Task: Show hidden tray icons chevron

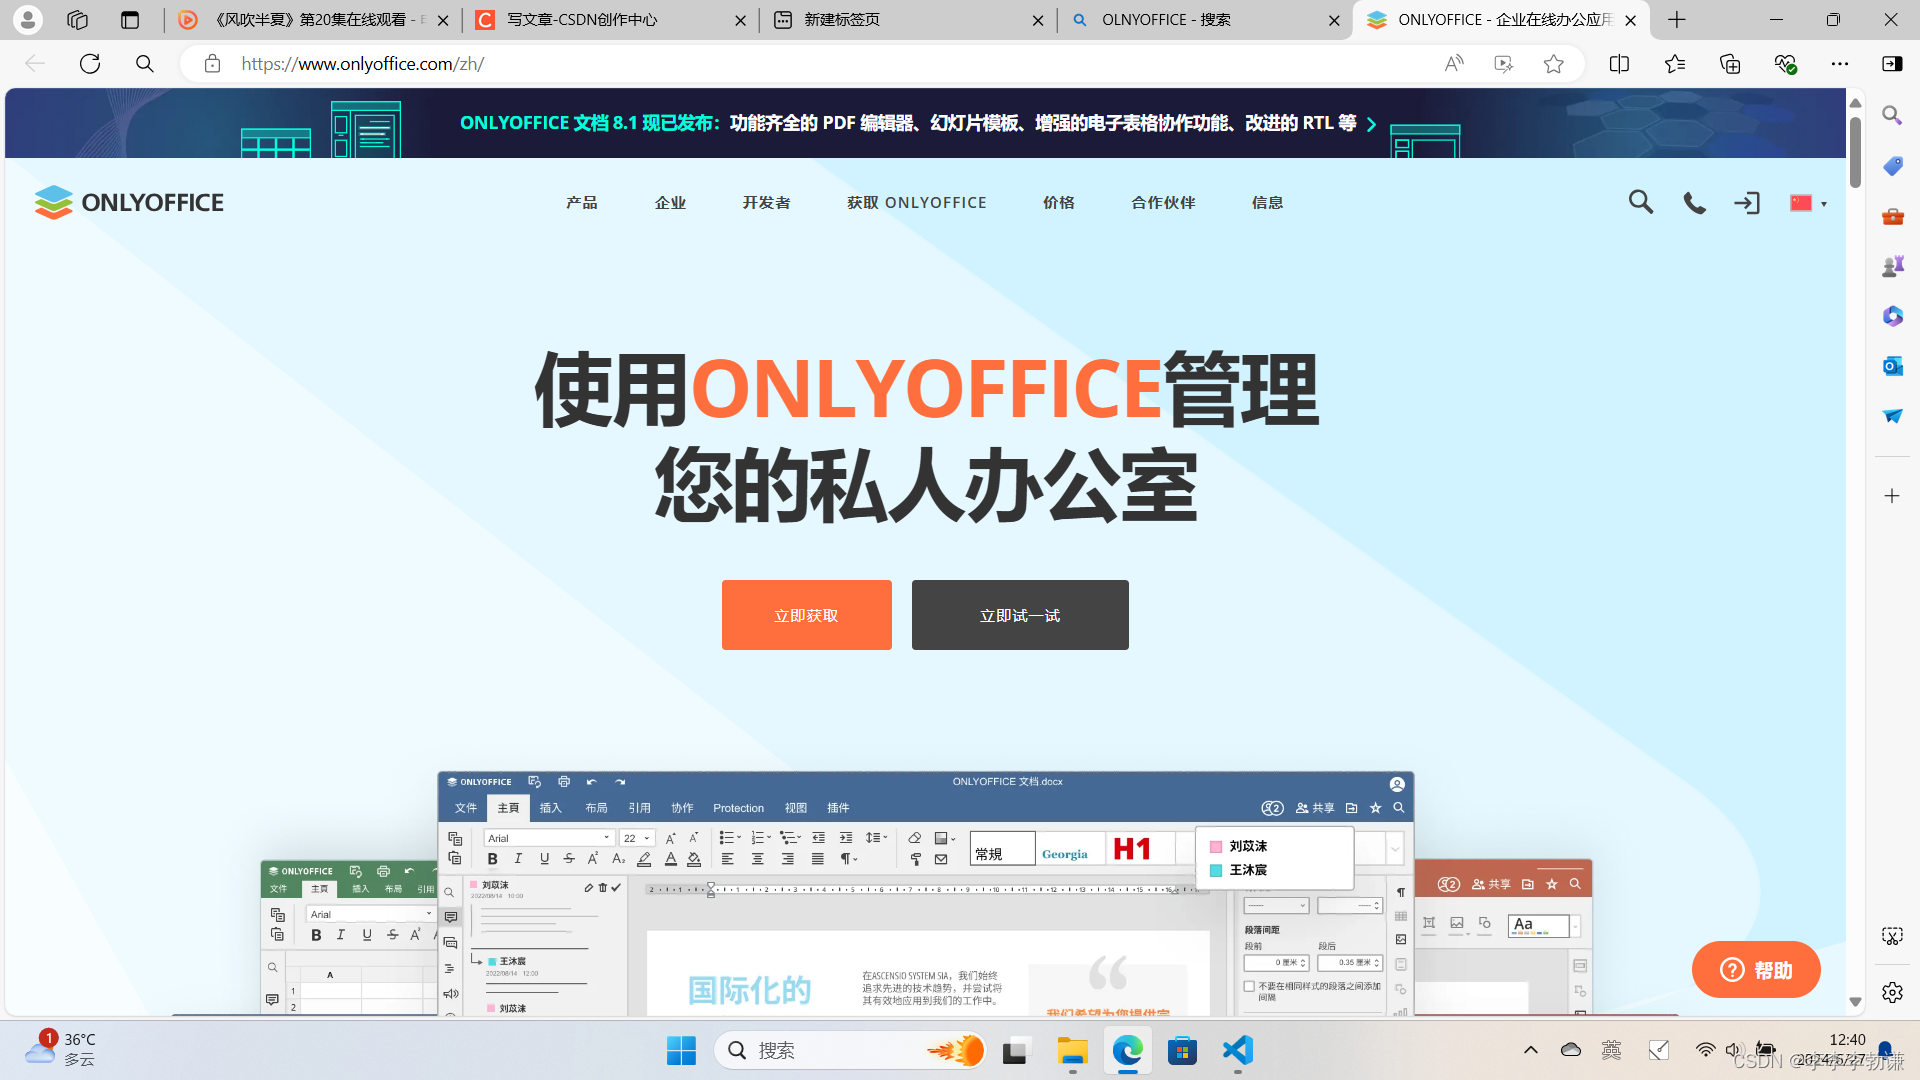Action: pyautogui.click(x=1530, y=1050)
